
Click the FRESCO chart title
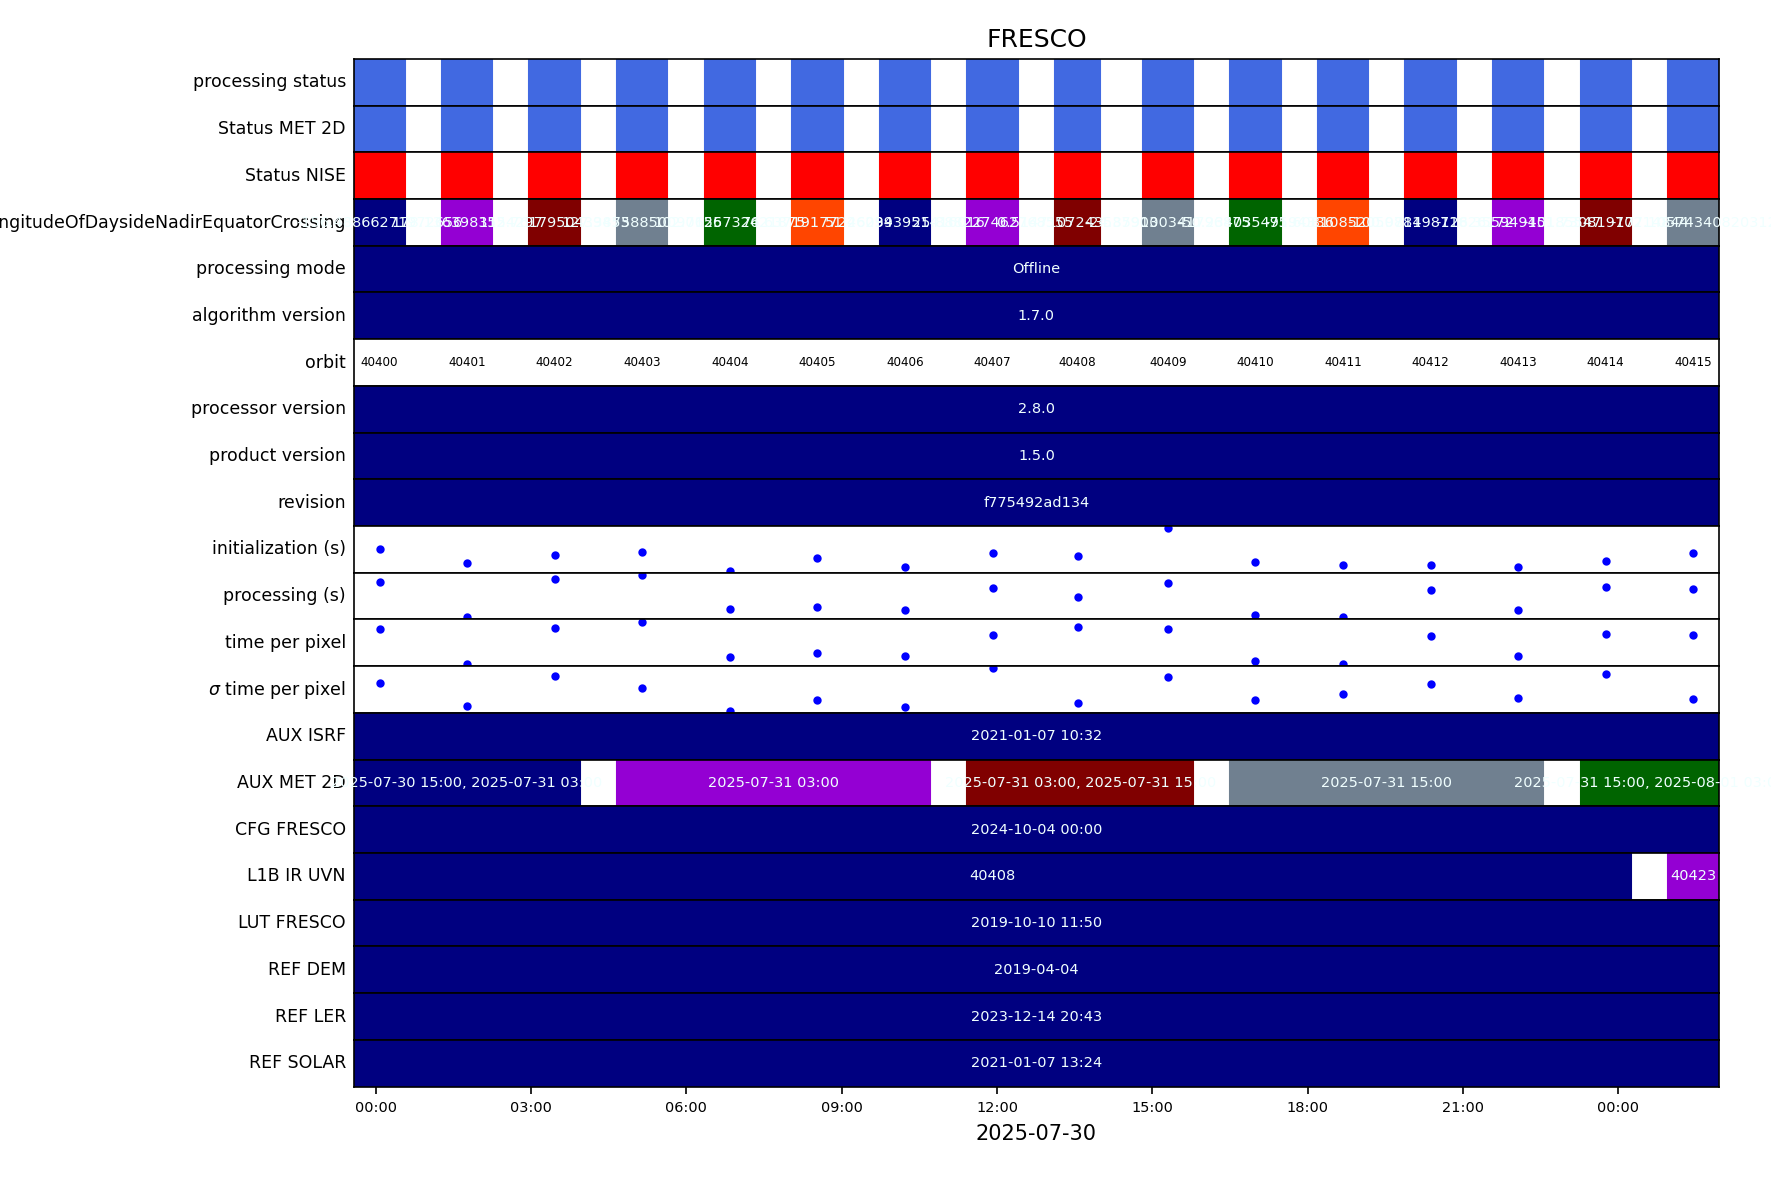(x=1035, y=39)
